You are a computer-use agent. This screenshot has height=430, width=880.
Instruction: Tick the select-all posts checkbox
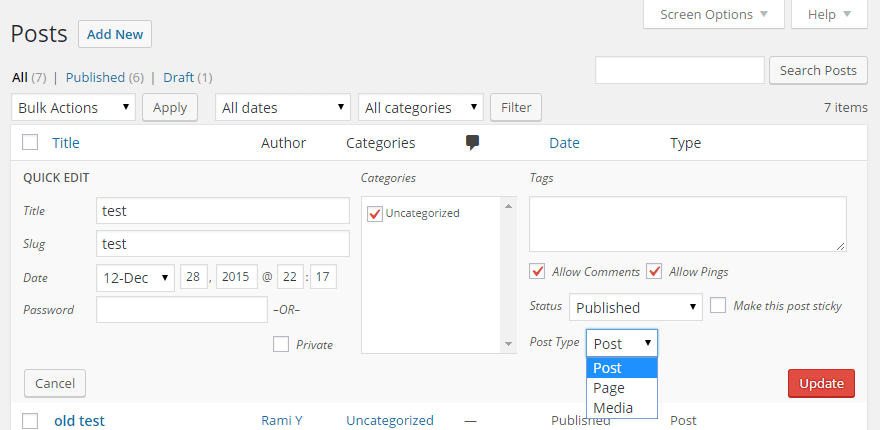tap(30, 143)
